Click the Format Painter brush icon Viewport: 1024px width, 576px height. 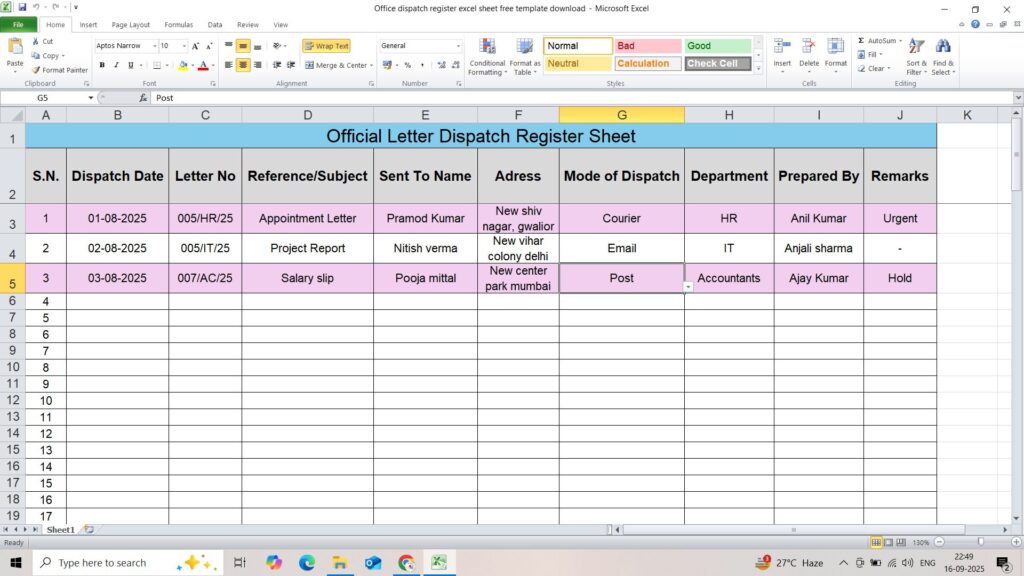click(36, 70)
